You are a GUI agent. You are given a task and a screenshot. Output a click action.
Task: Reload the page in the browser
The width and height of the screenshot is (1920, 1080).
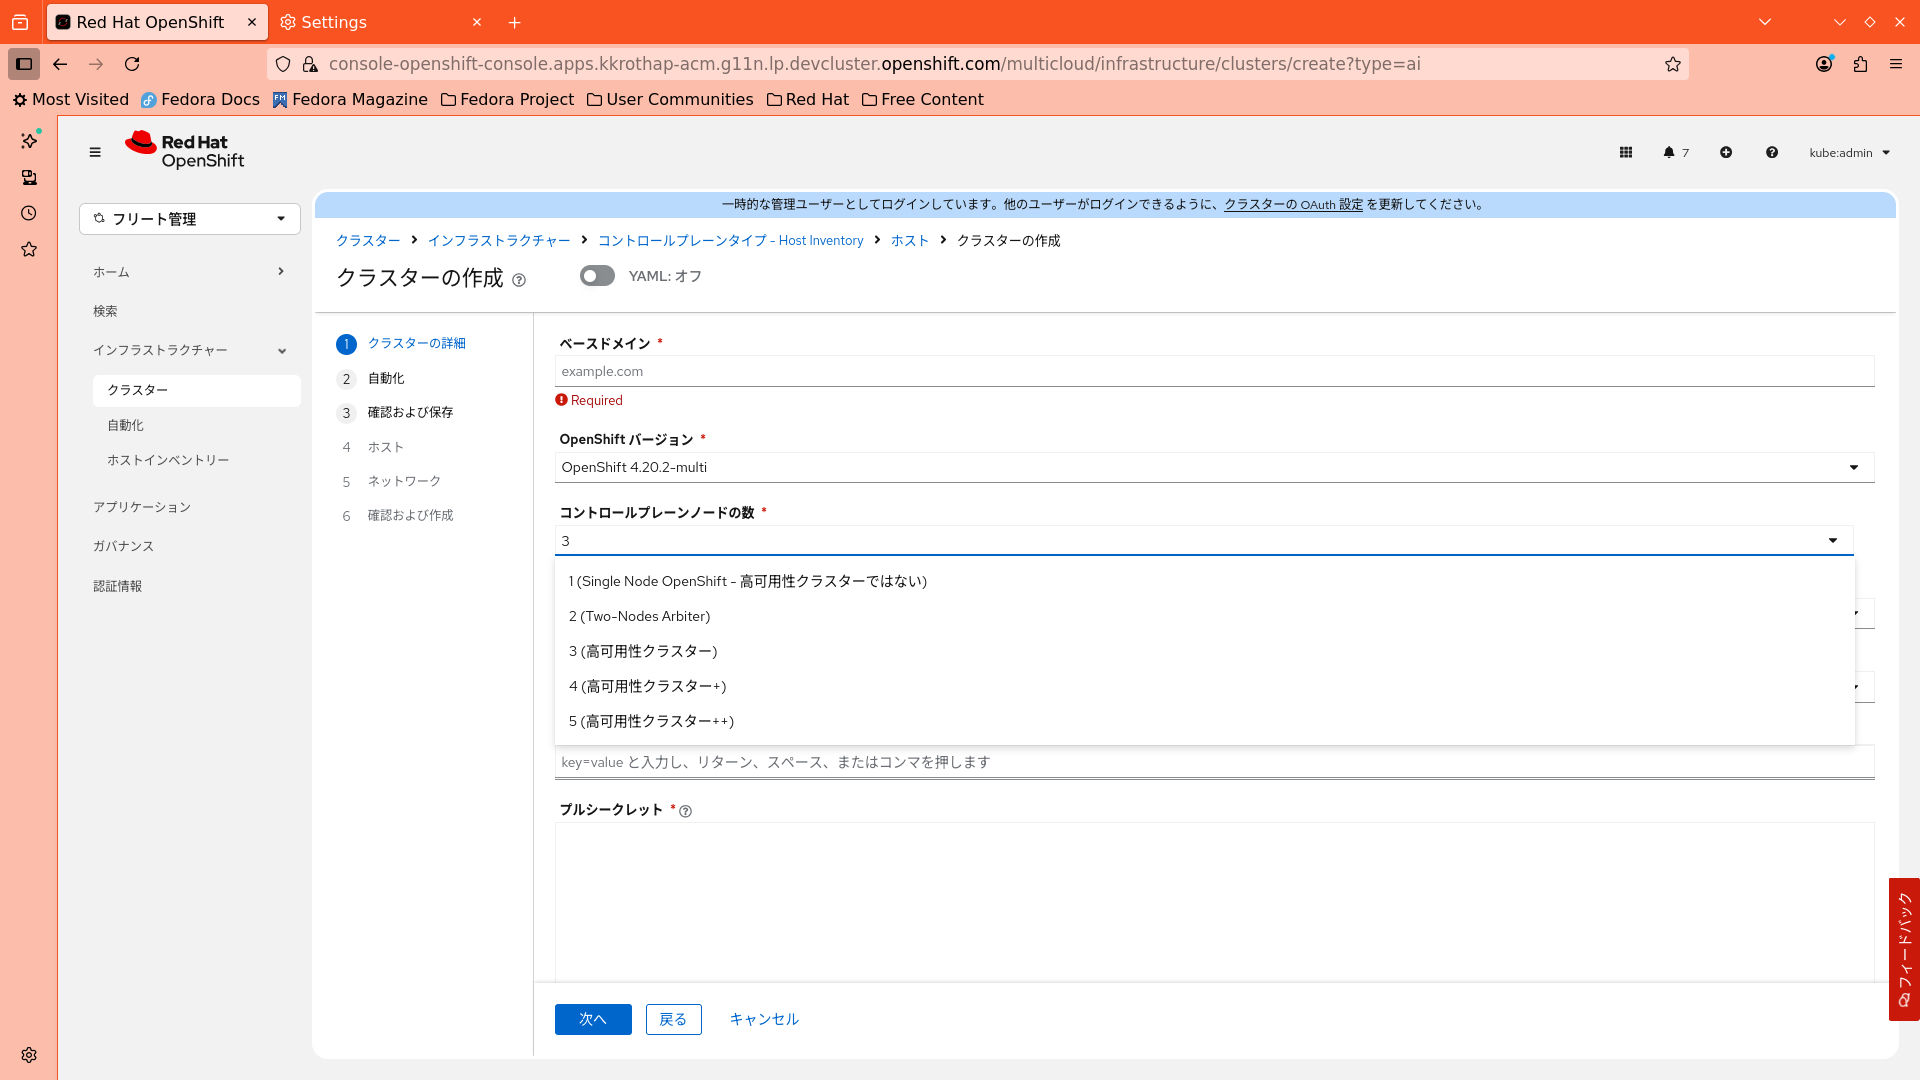coord(132,64)
